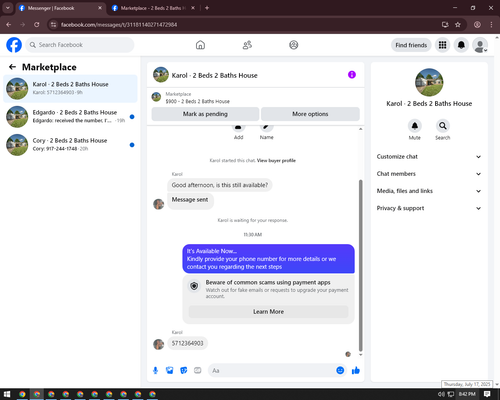Click the Name edit pencil icon
Screen dimensions: 500x400
point(266,127)
